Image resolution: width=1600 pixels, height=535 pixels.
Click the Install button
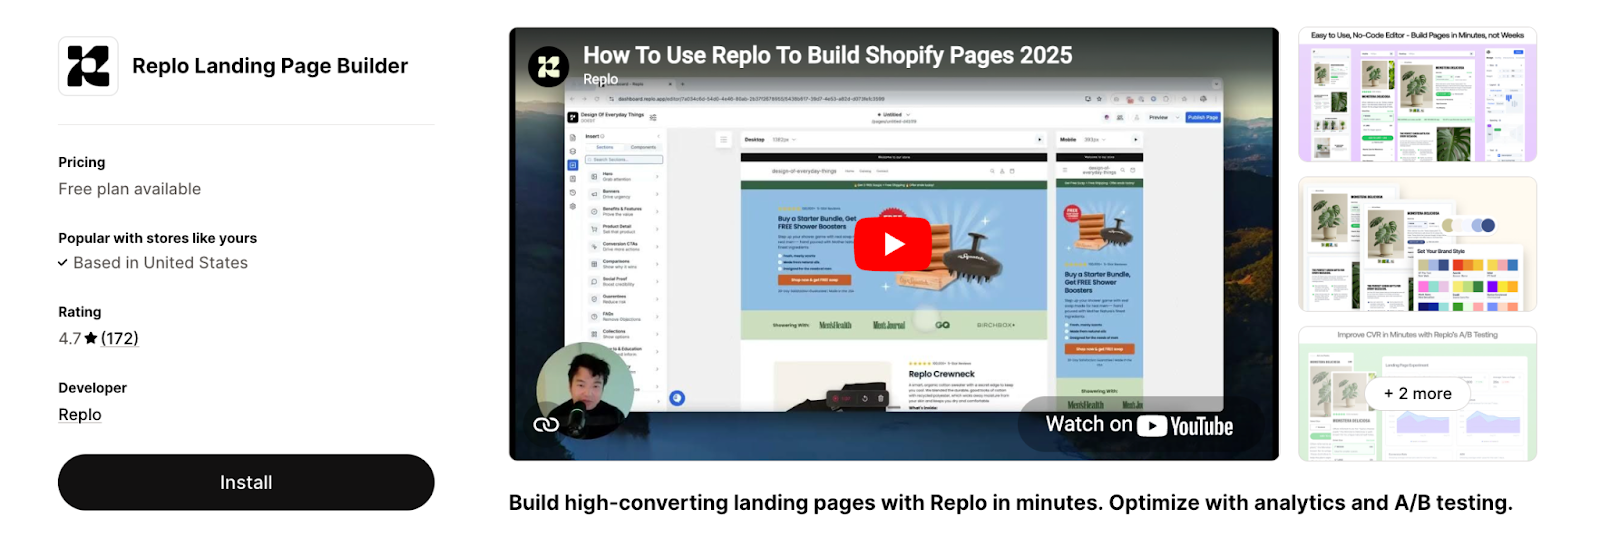tap(246, 482)
